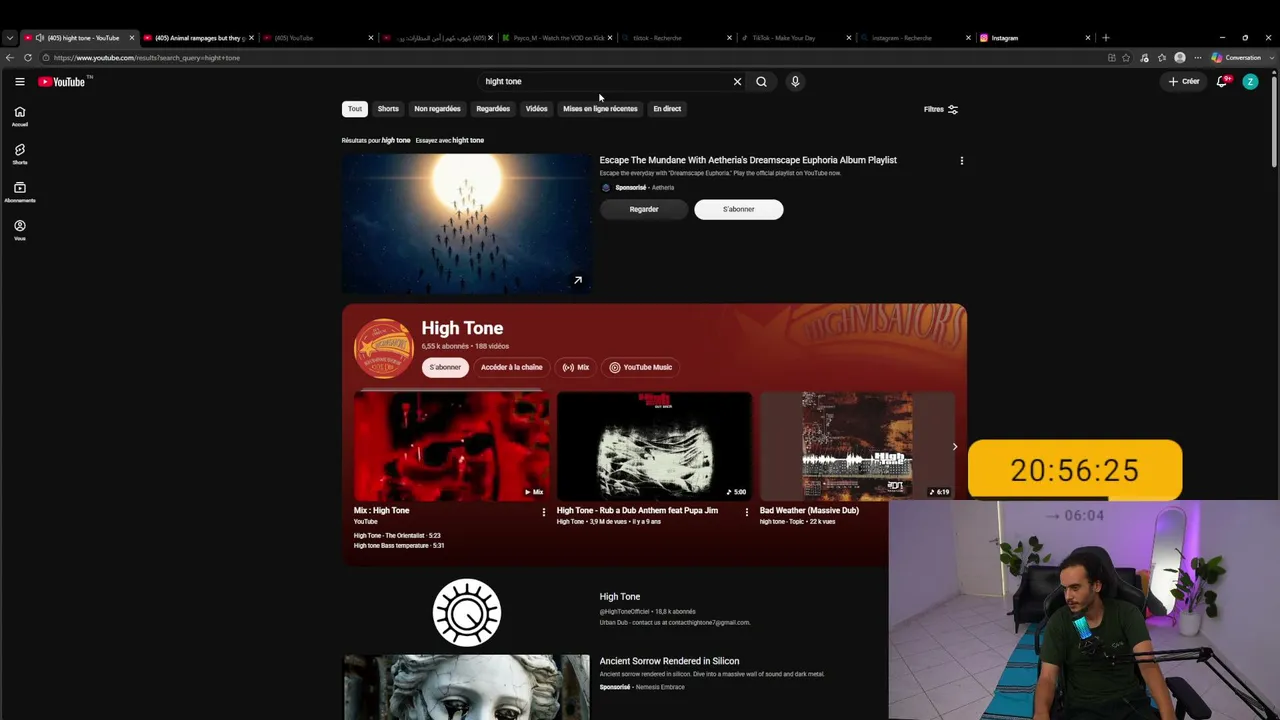1280x720 pixels.
Task: Filter results by Shorts chip
Action: (x=388, y=109)
